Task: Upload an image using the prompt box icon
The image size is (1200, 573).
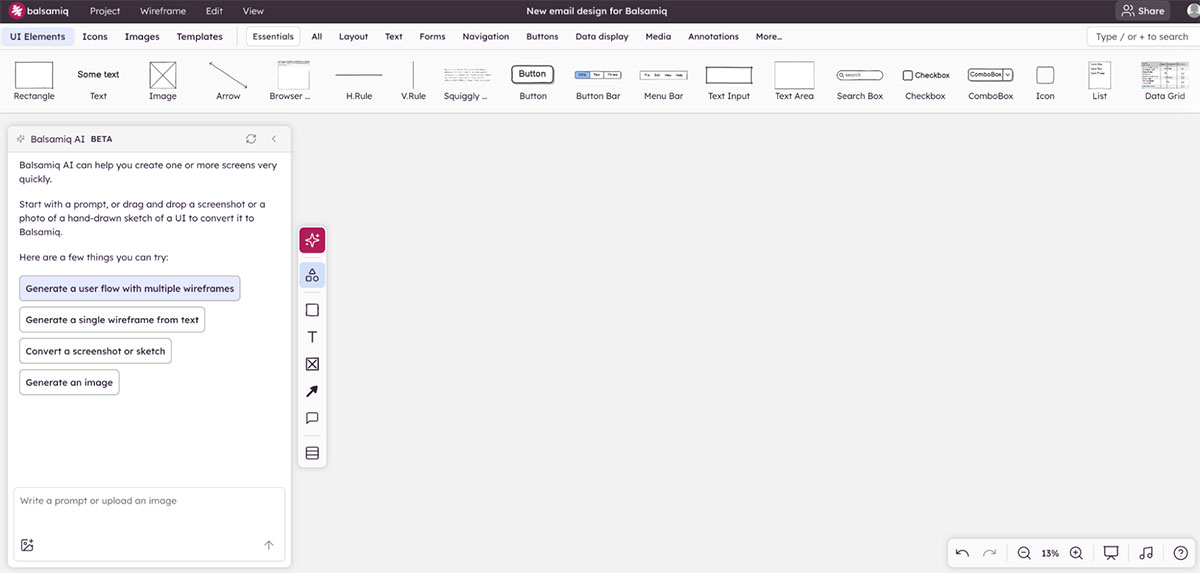Action: click(27, 545)
